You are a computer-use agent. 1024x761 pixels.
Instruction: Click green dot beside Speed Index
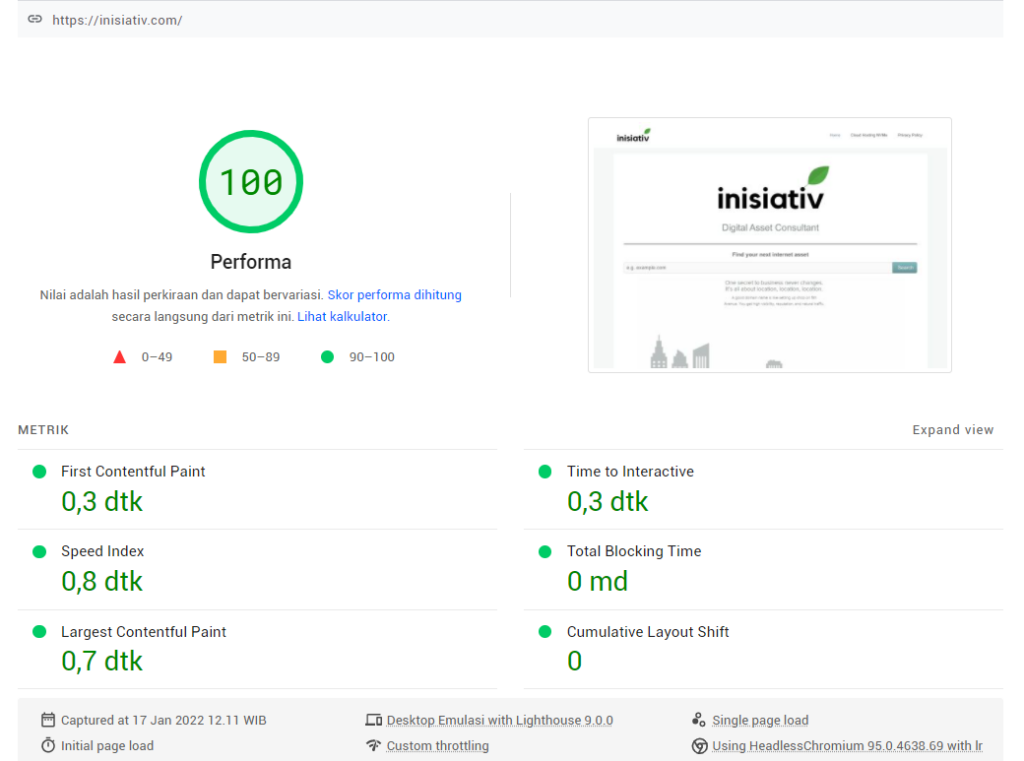39,551
